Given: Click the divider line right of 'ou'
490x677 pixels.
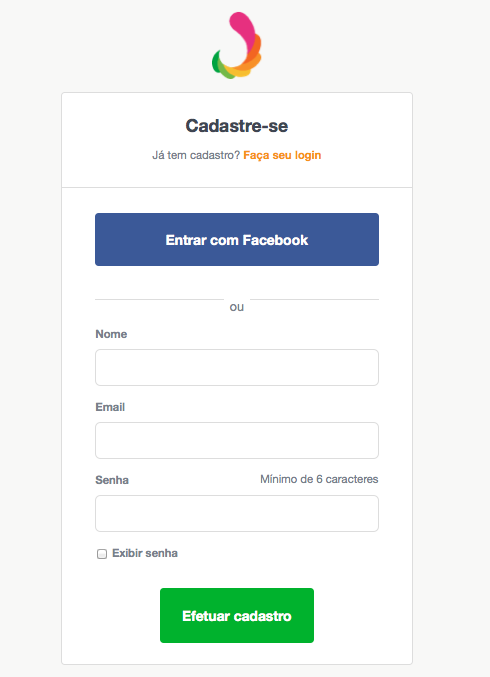Looking at the screenshot, I should click(314, 299).
